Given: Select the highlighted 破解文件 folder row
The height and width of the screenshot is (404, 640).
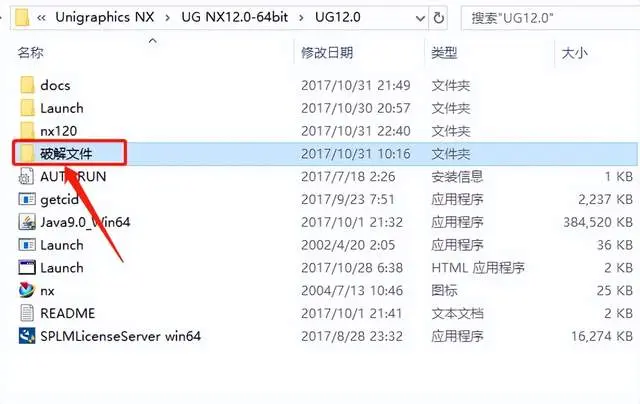Looking at the screenshot, I should point(324,153).
